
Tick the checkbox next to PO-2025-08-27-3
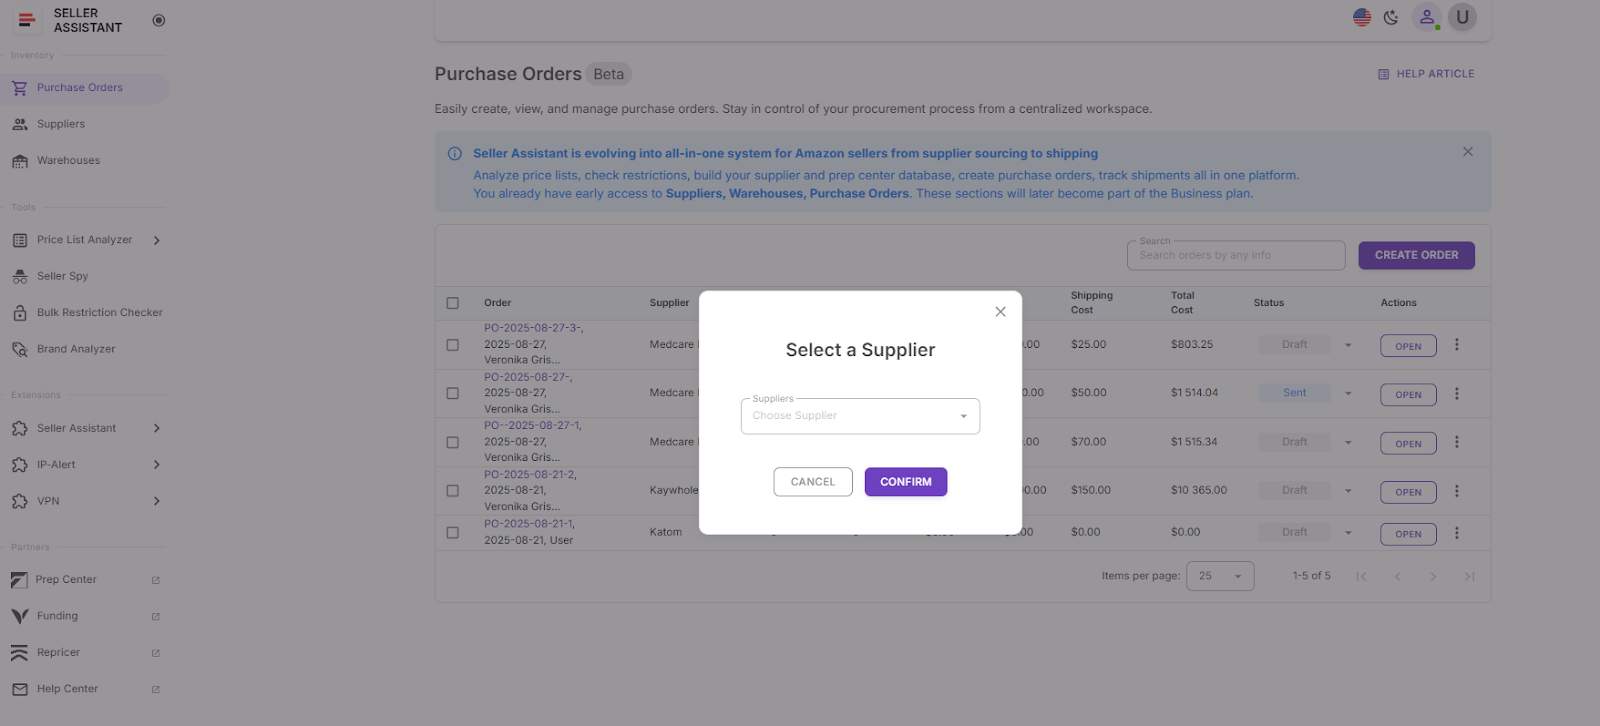tap(452, 344)
